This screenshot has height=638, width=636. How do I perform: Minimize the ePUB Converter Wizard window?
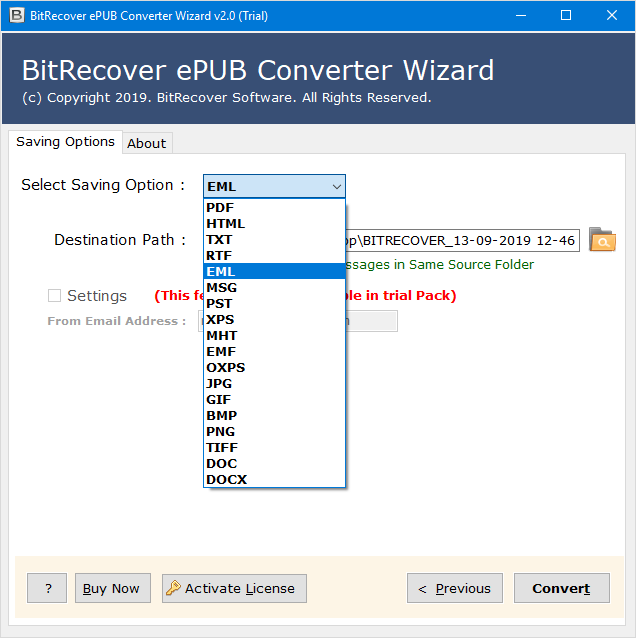tap(521, 15)
